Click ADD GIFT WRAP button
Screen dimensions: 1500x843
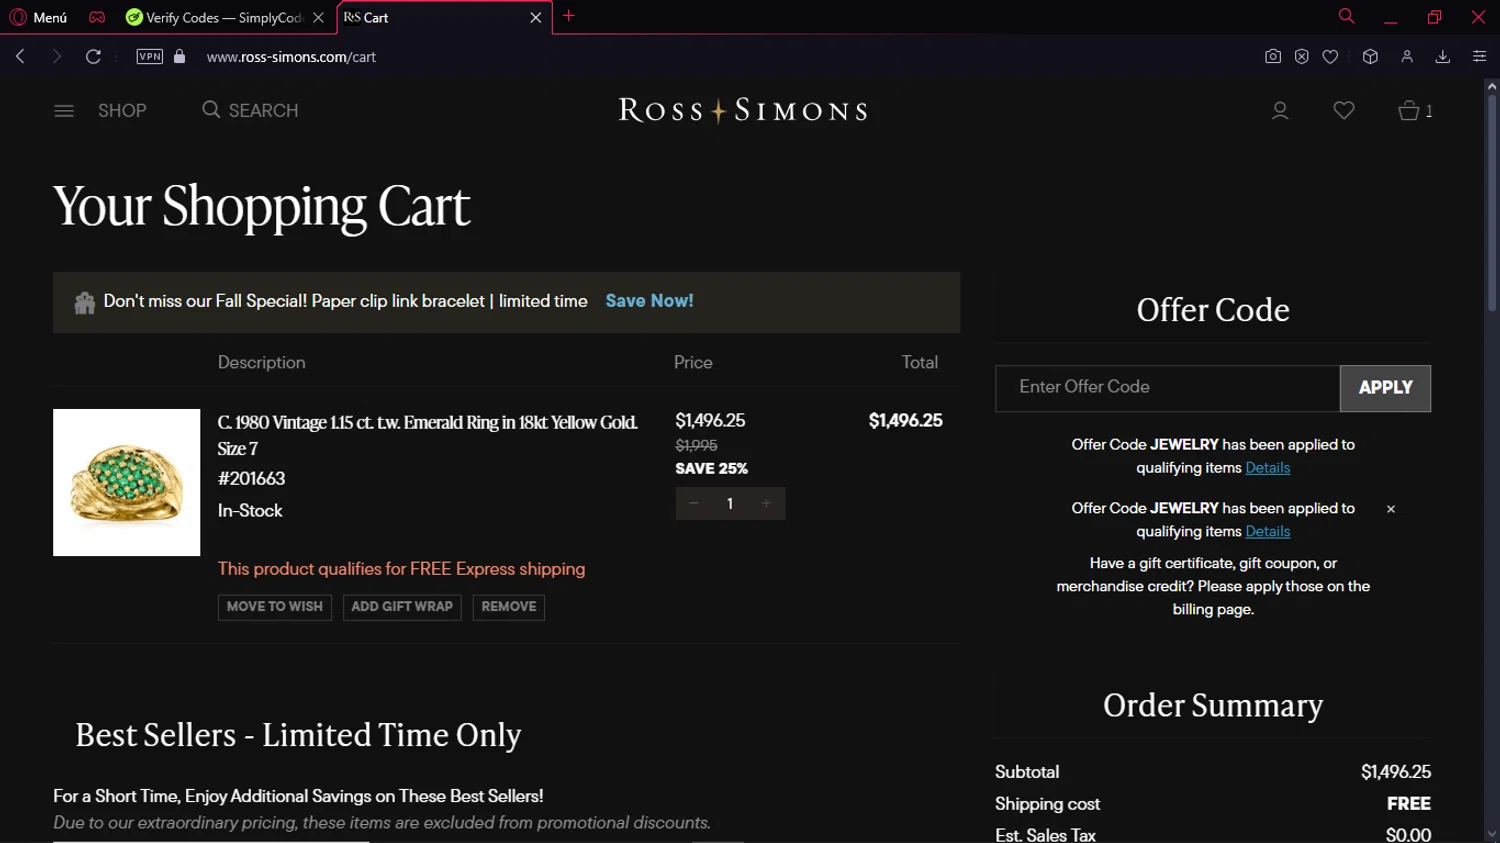pos(402,607)
